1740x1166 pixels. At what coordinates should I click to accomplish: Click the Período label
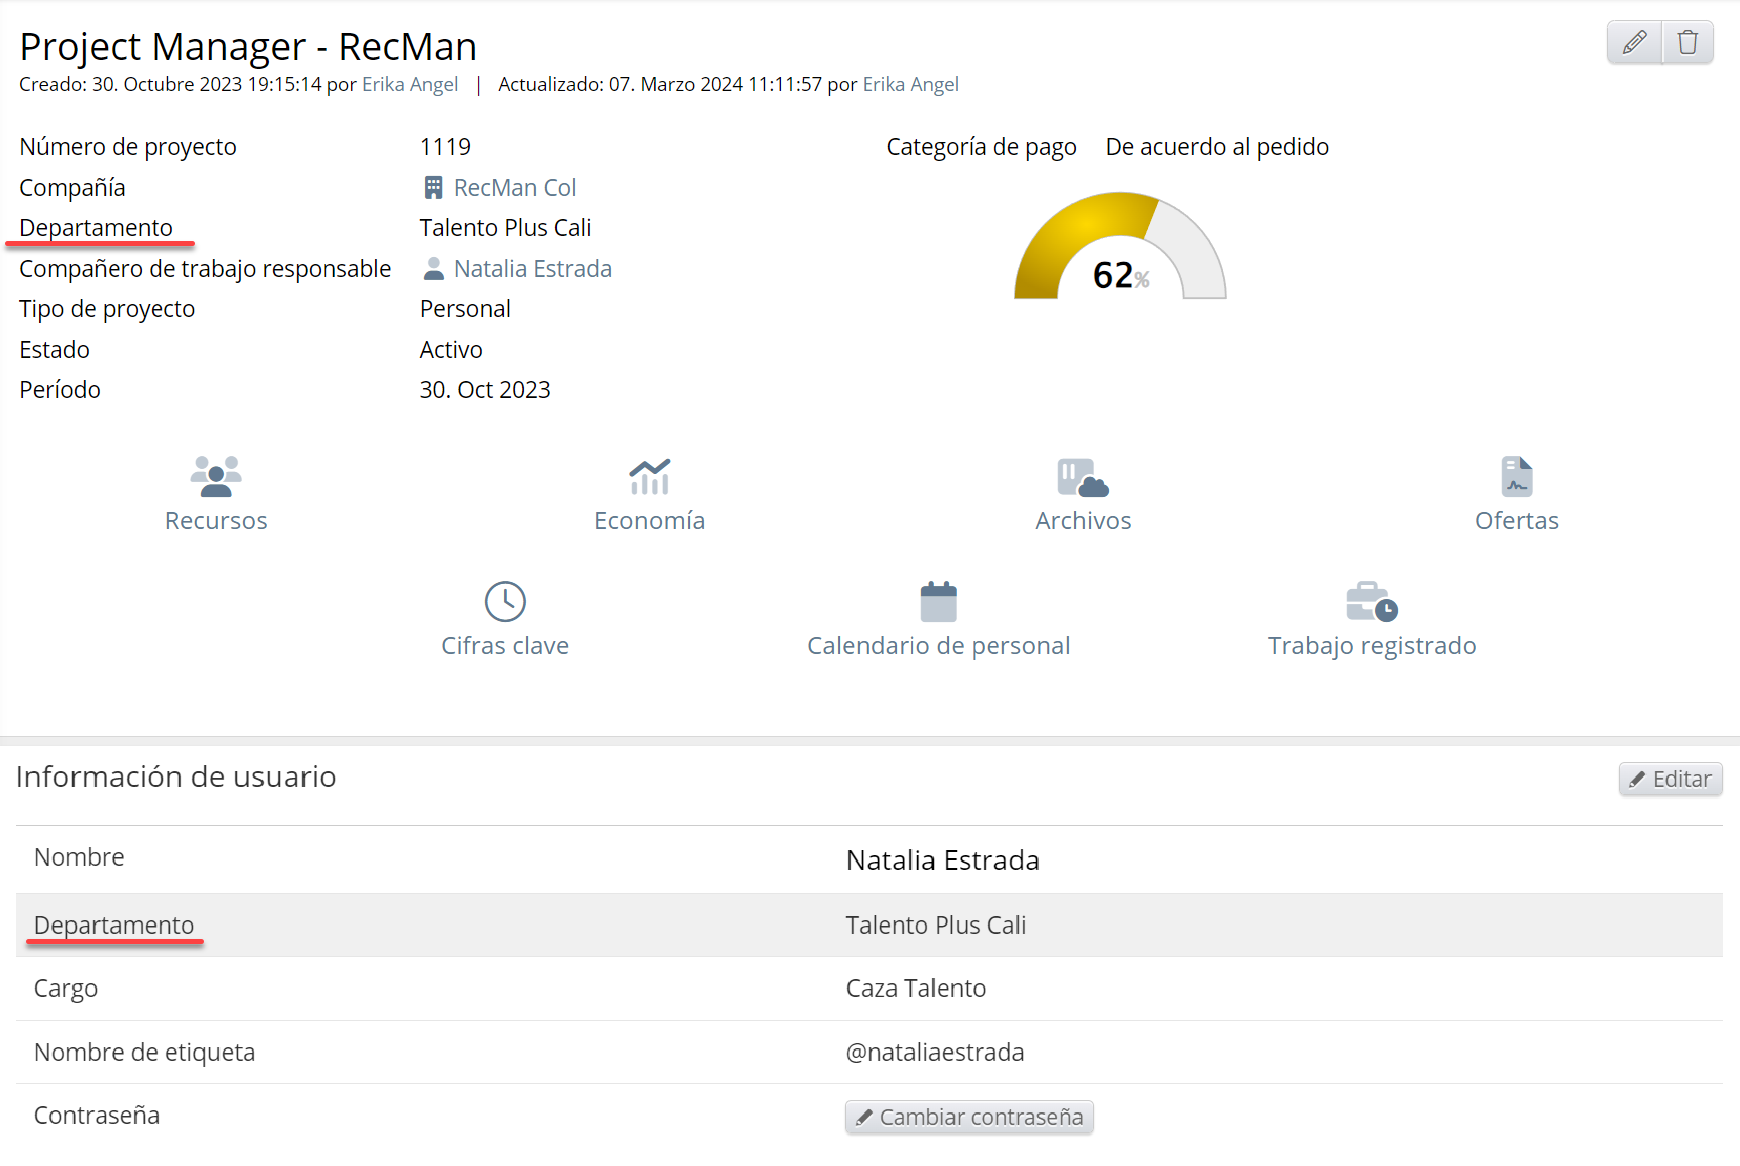click(x=60, y=390)
